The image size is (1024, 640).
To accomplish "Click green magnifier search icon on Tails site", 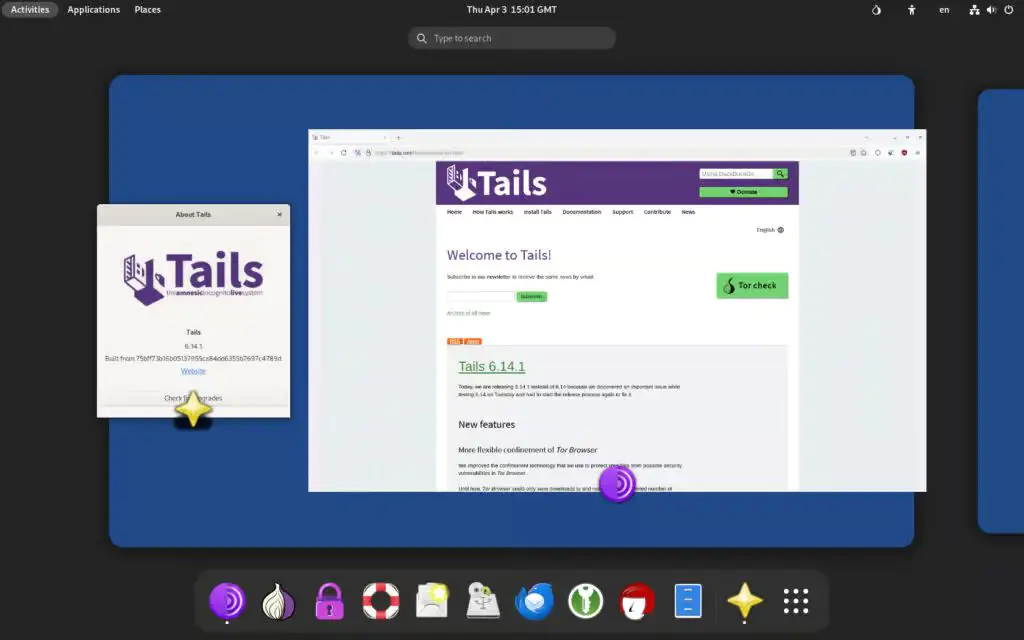I will click(x=780, y=174).
